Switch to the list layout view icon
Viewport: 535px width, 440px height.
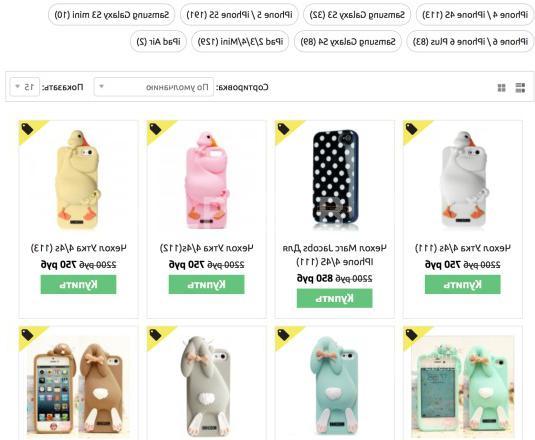click(x=520, y=88)
